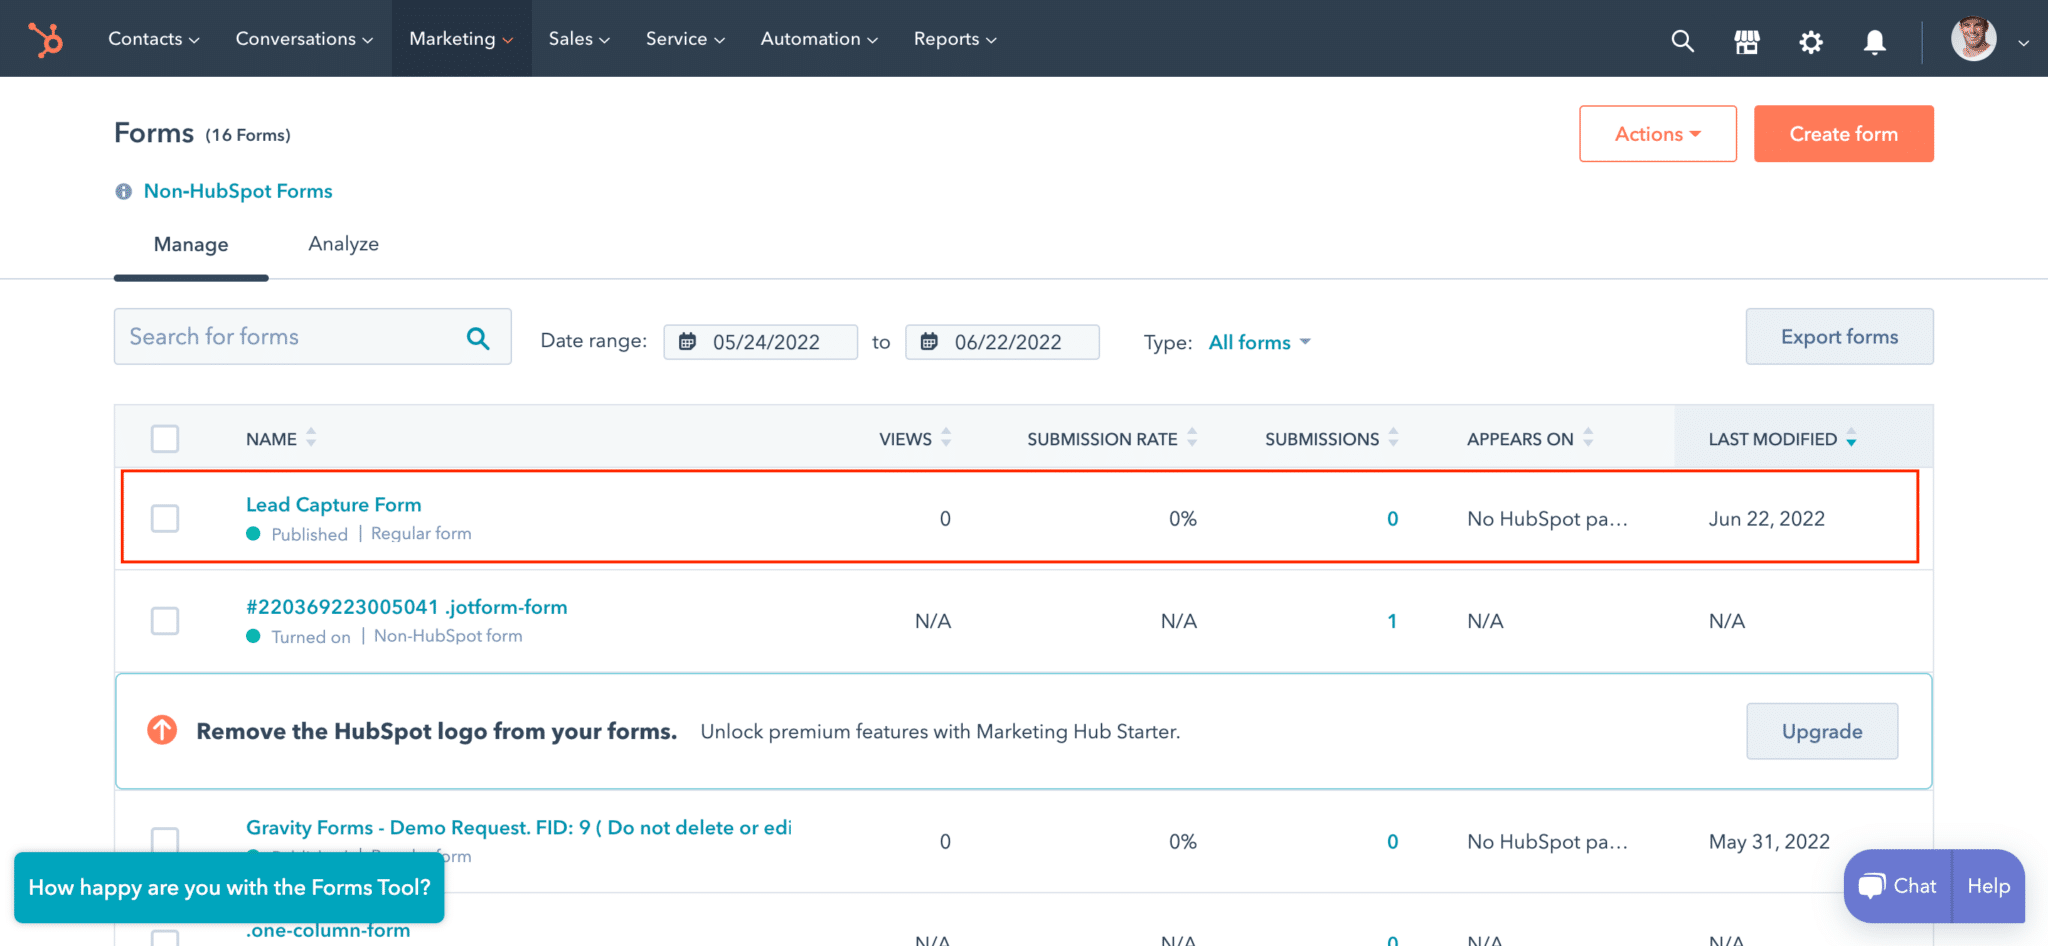
Task: Open the App Marketplace
Action: (1746, 41)
